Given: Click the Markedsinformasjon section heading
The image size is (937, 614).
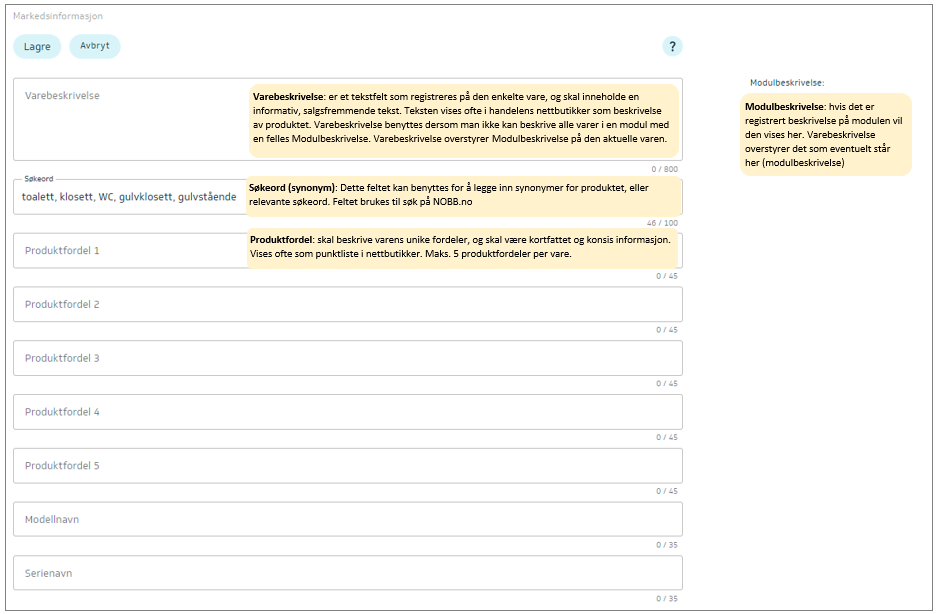Looking at the screenshot, I should click(x=57, y=16).
